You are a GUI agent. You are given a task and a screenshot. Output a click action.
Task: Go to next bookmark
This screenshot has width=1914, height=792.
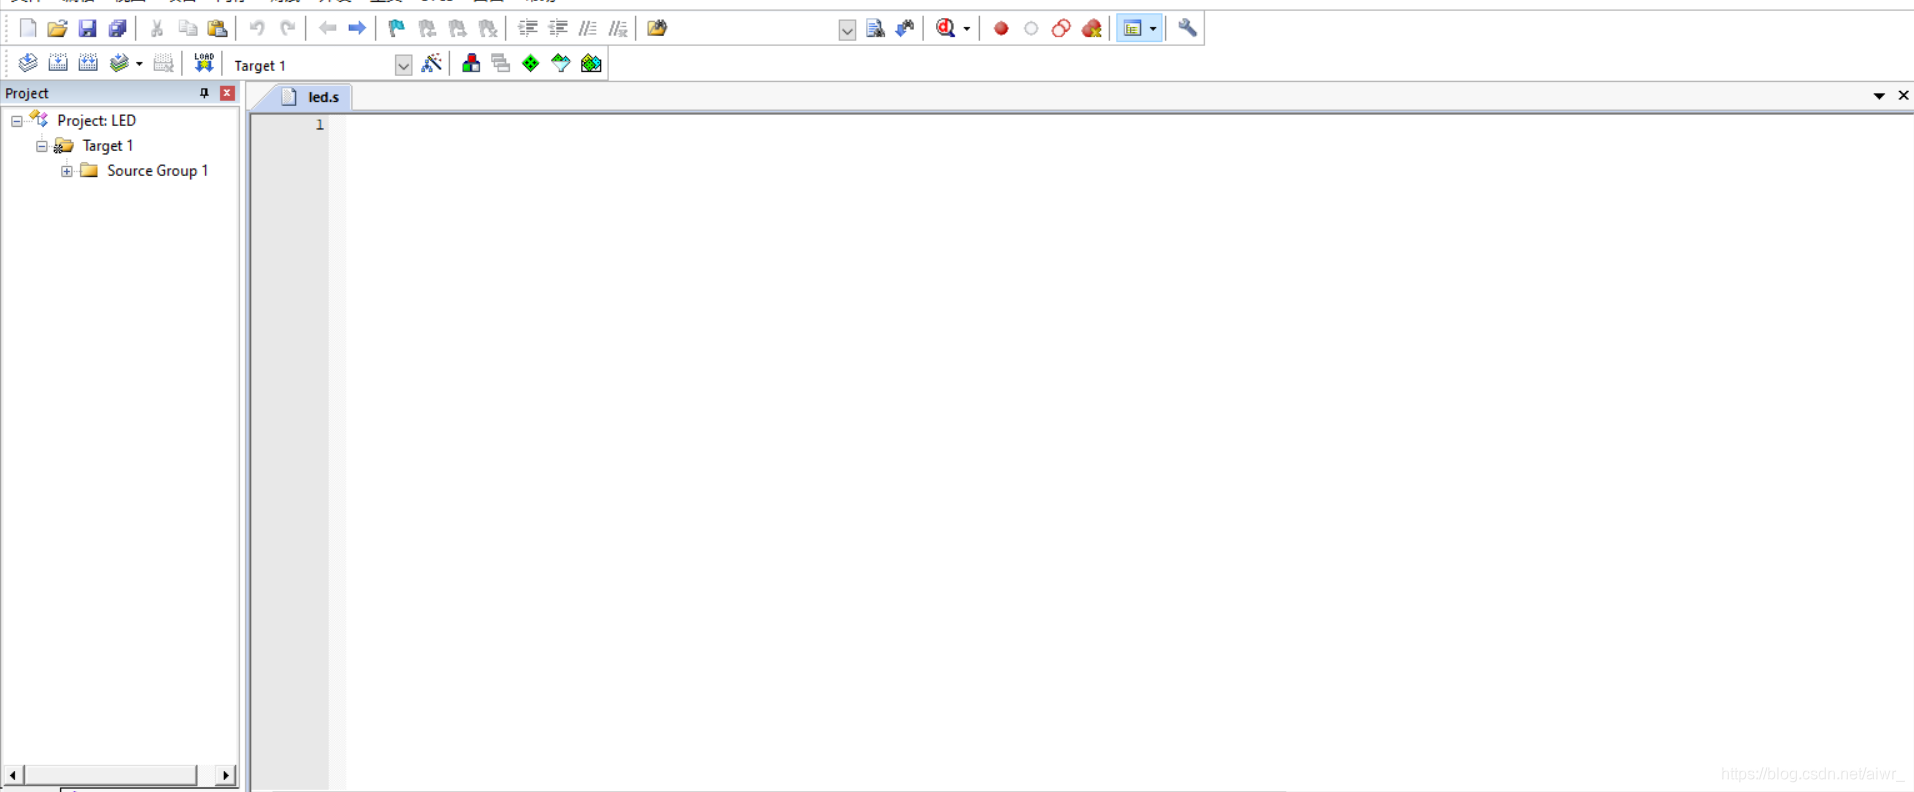[457, 28]
